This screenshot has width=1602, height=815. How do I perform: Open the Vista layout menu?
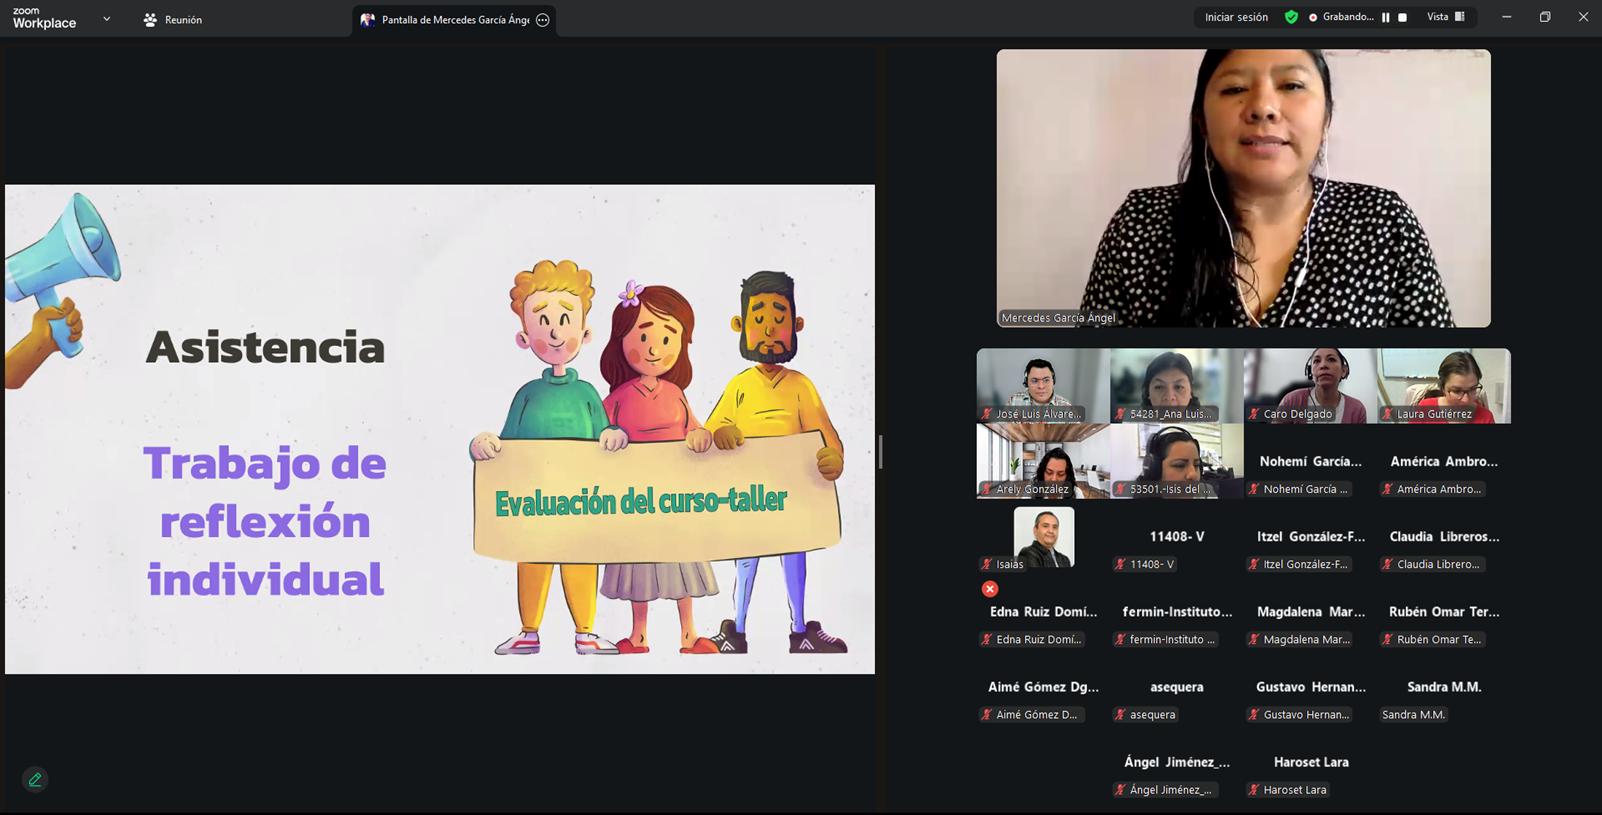coord(1445,17)
